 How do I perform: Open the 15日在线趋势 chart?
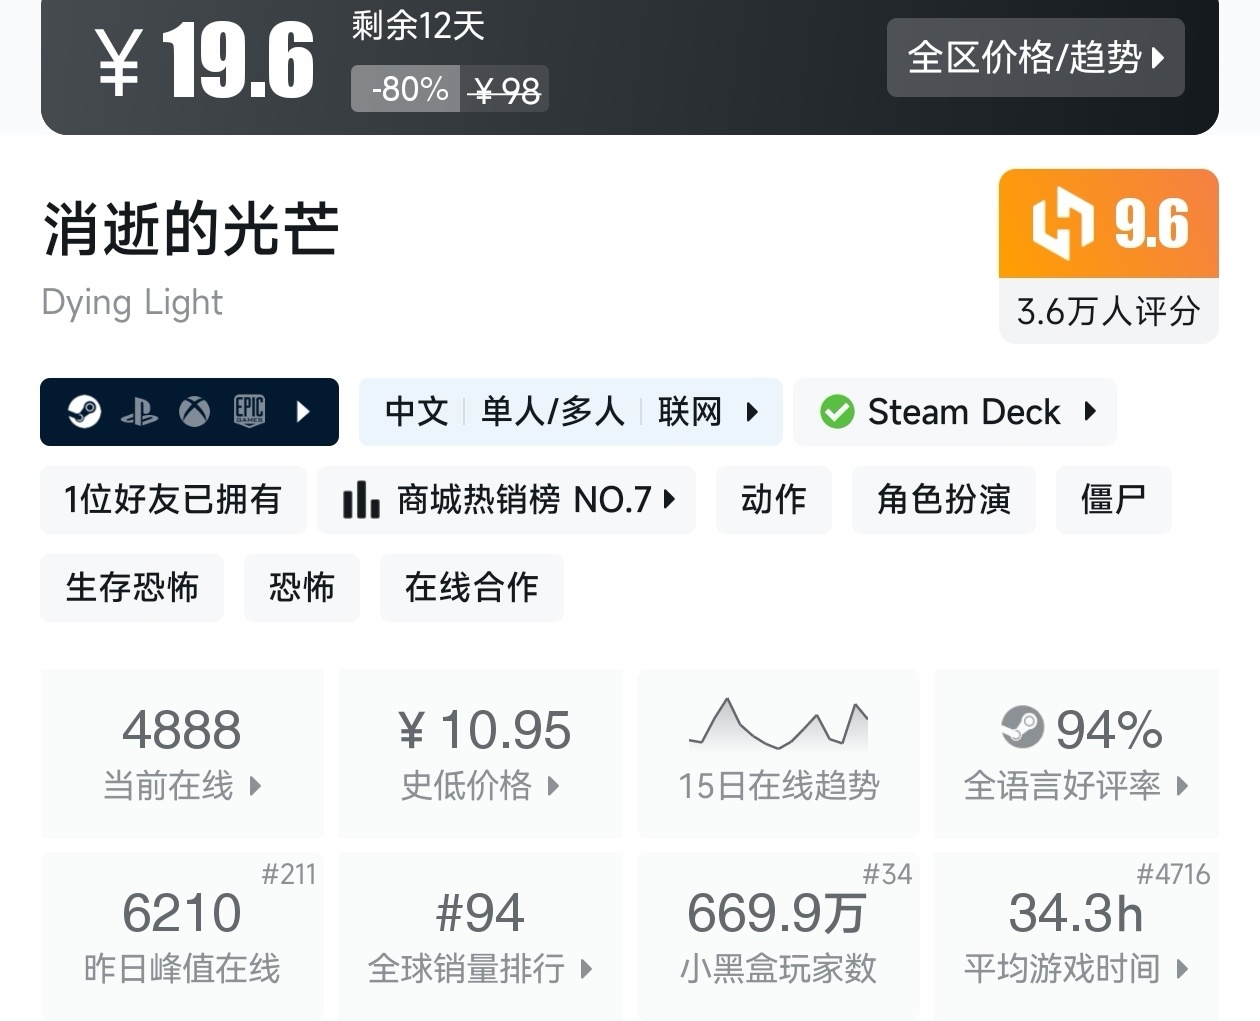(x=778, y=752)
